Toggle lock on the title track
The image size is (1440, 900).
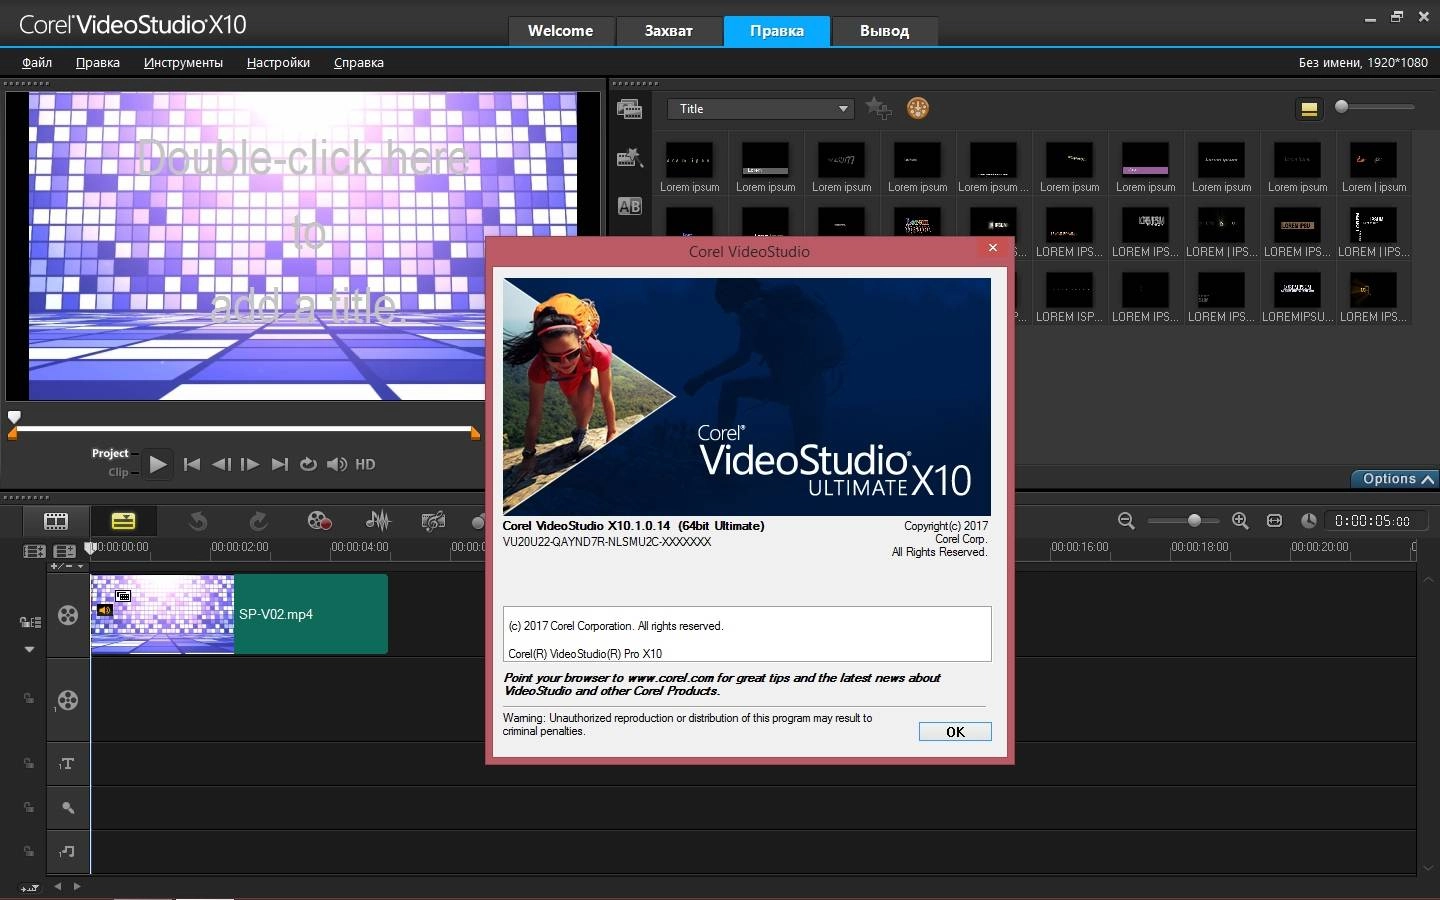point(29,763)
